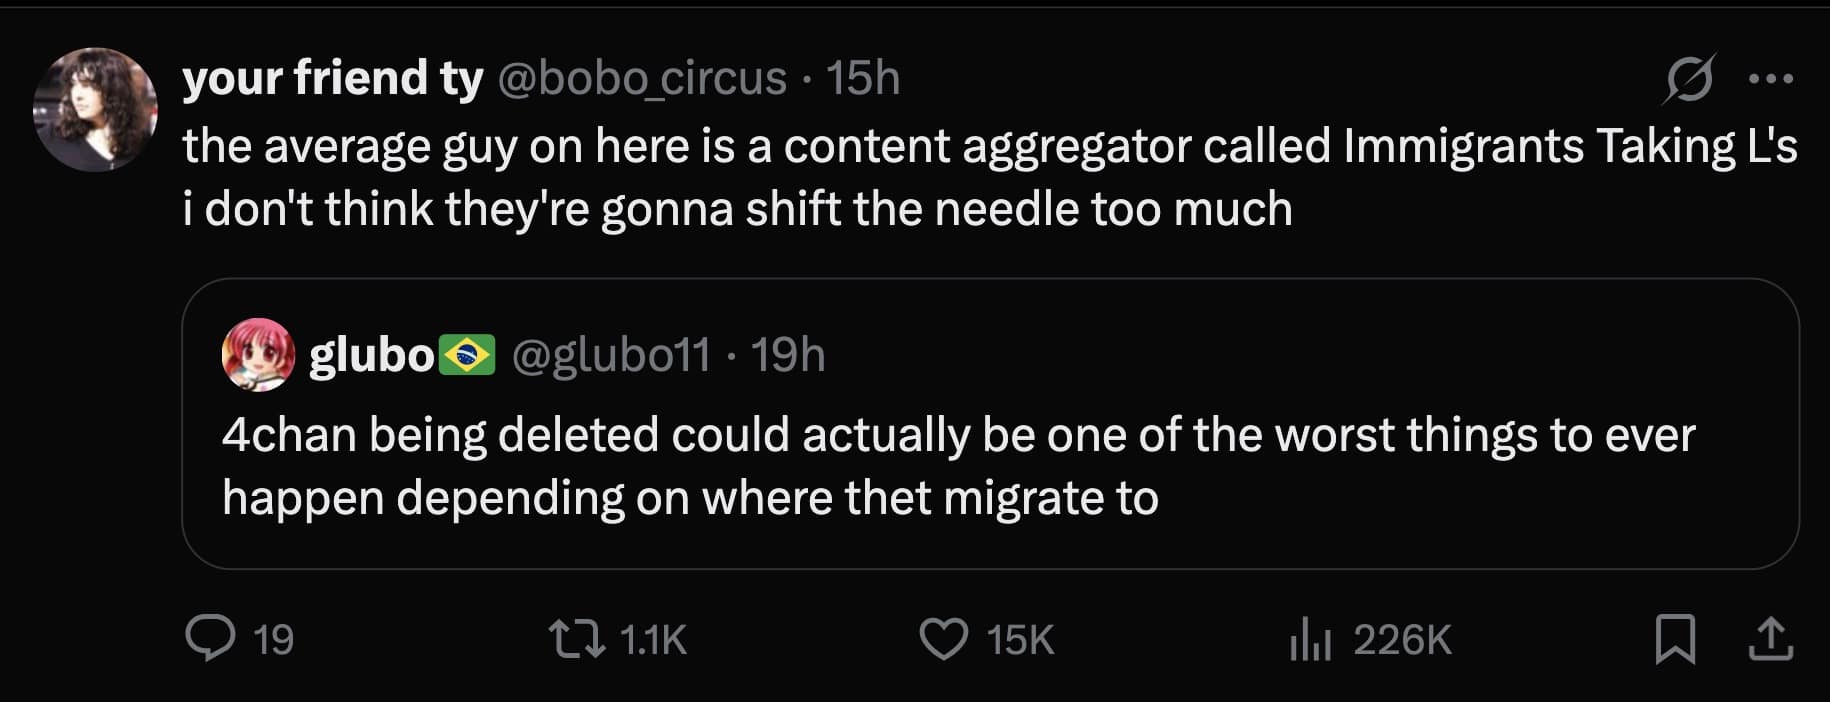Click the 15h tweet timestamp
The width and height of the screenshot is (1830, 702).
[863, 78]
